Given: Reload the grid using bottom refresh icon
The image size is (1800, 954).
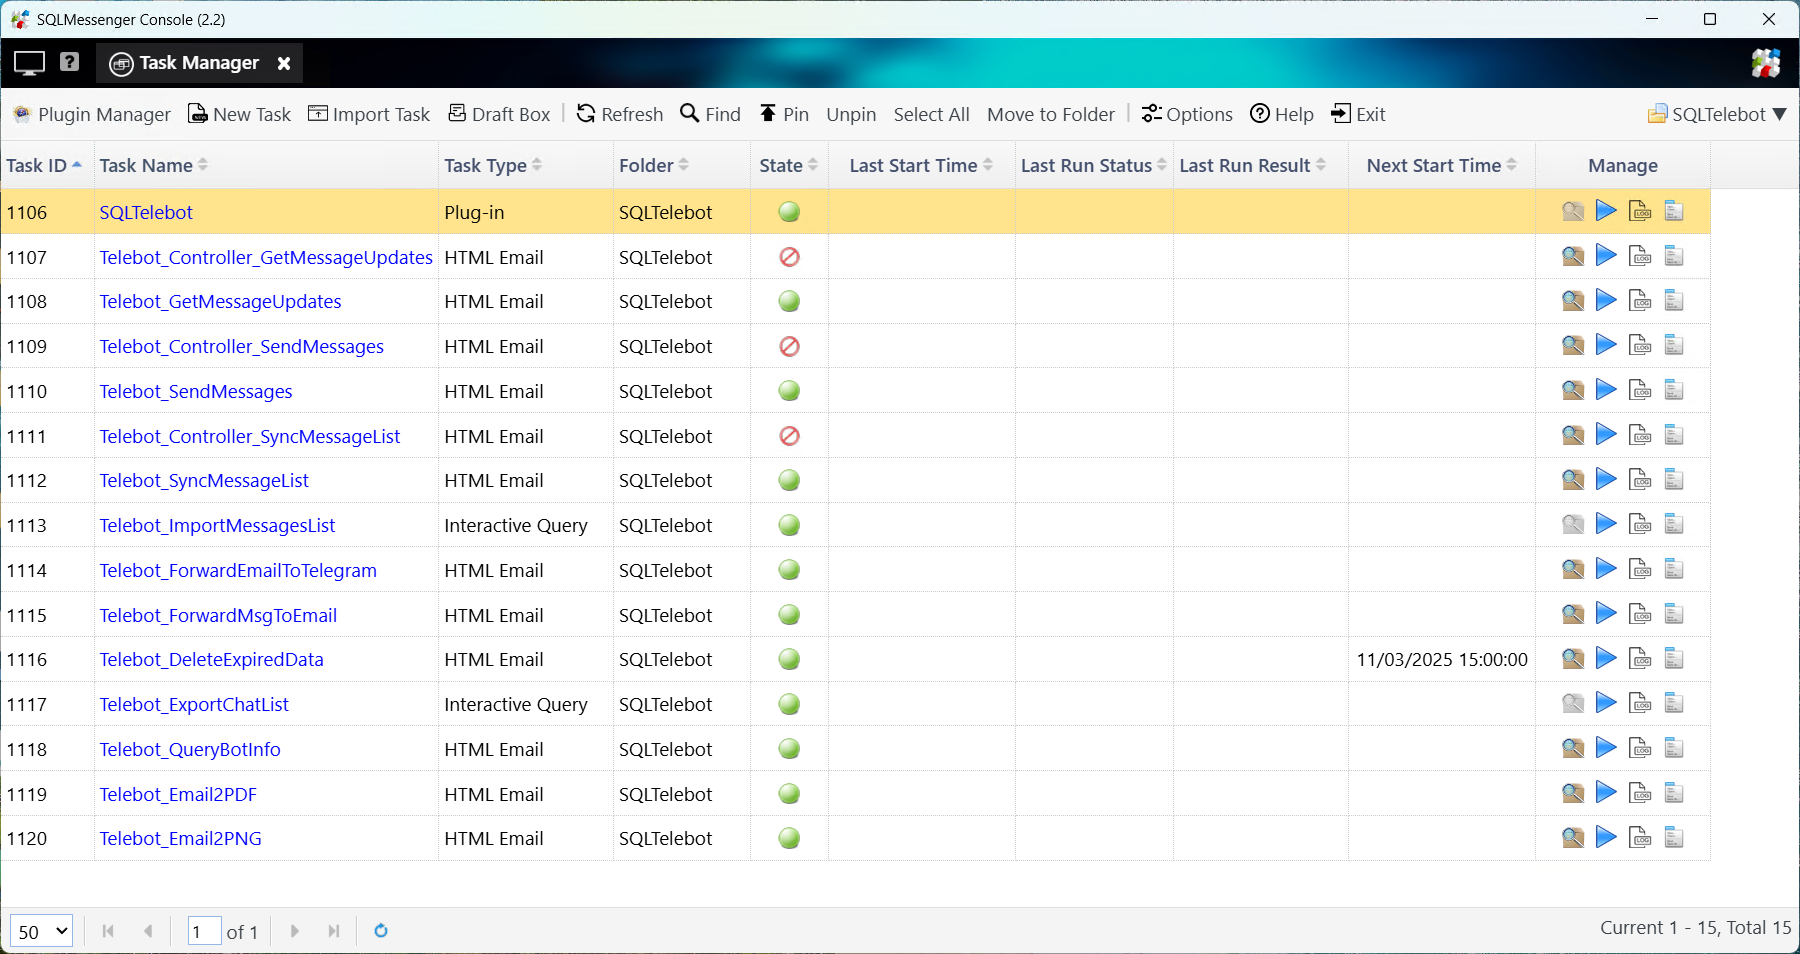Looking at the screenshot, I should [x=381, y=931].
